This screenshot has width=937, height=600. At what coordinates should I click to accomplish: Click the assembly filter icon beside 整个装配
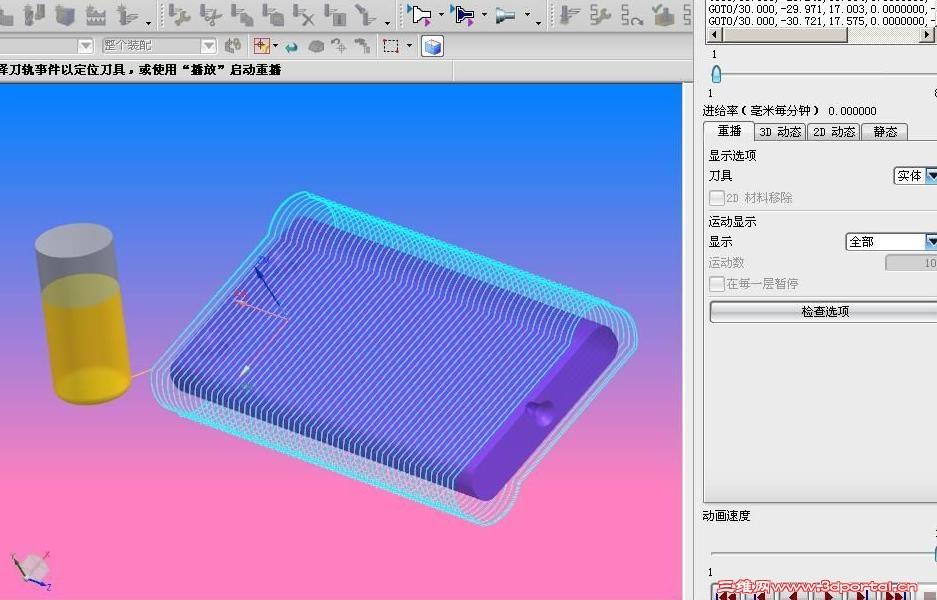point(232,45)
